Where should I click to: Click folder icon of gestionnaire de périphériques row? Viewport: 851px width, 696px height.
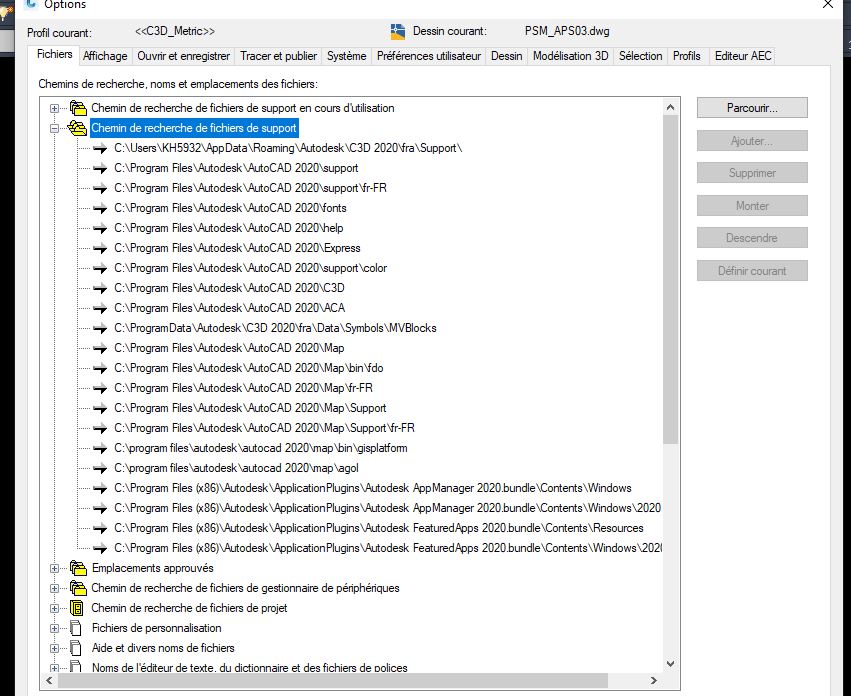point(78,588)
